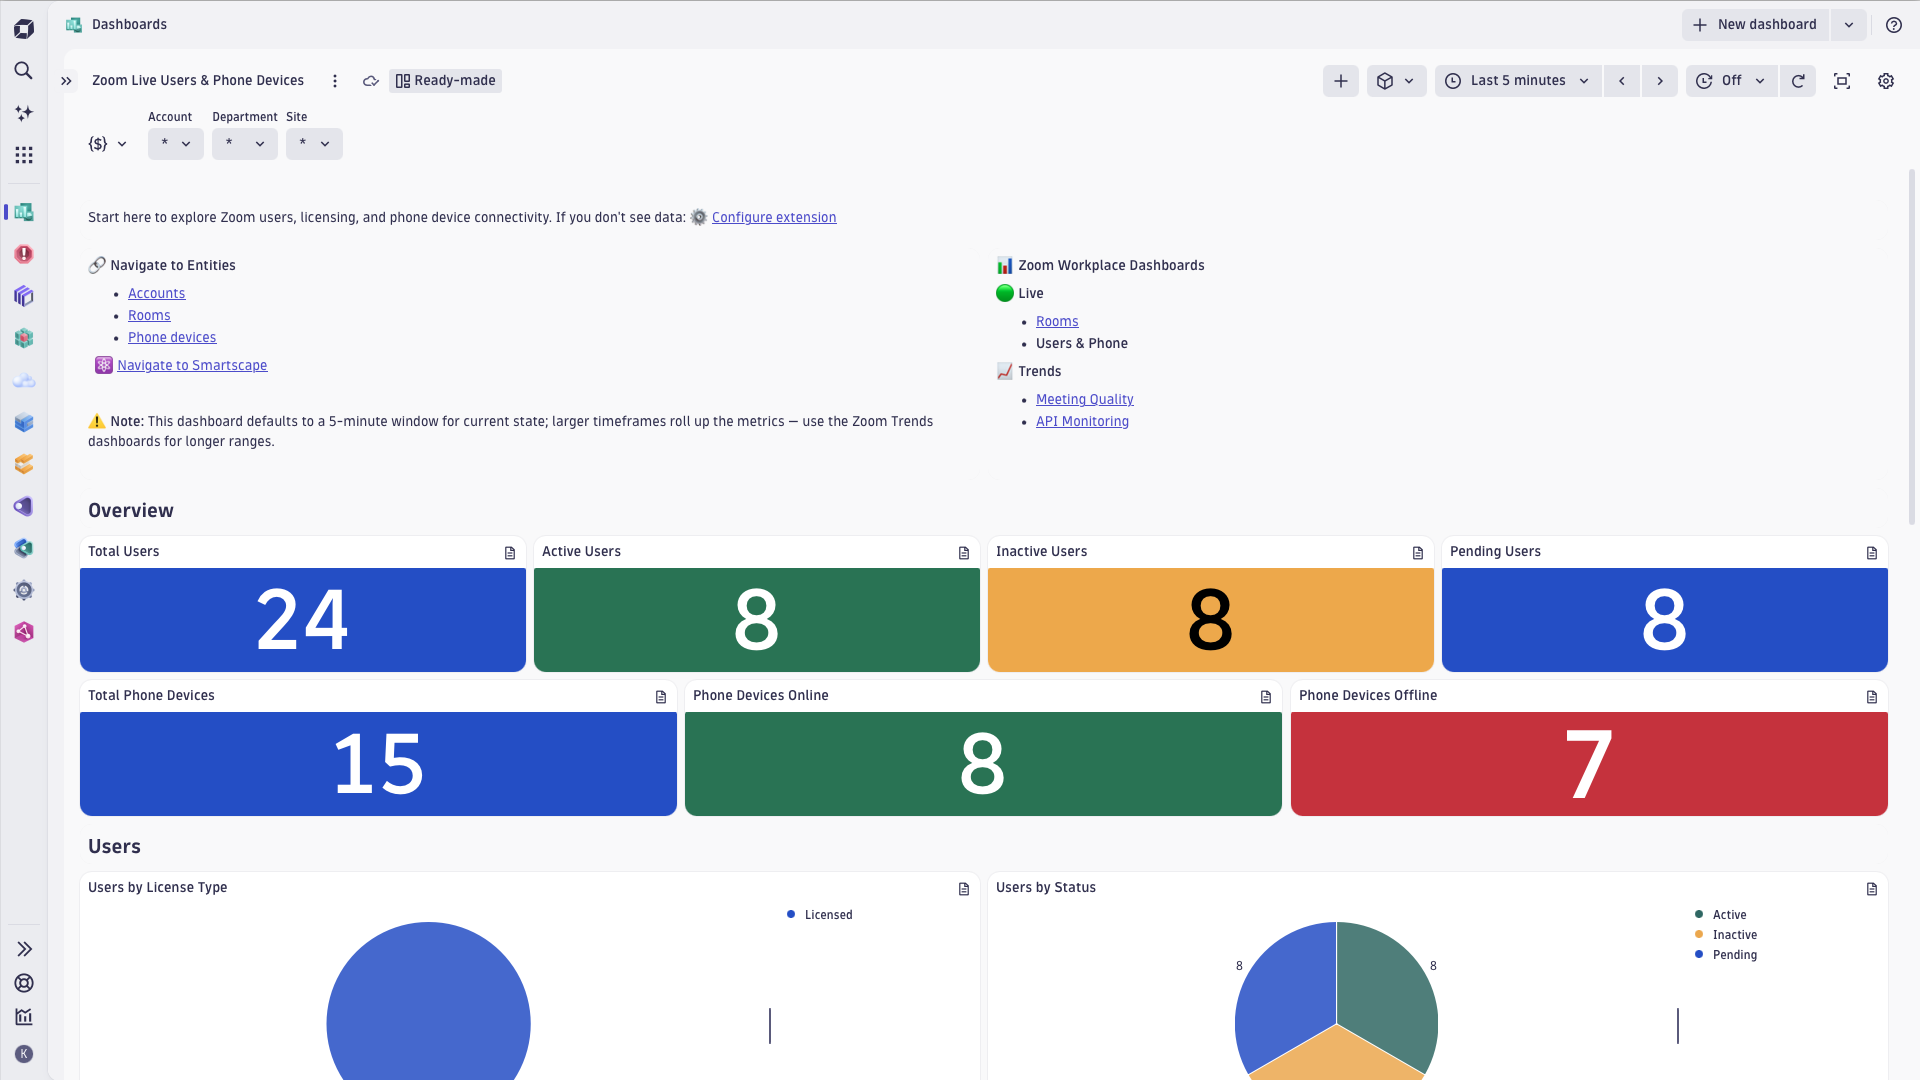This screenshot has height=1080, width=1920.
Task: Open the Account filter dropdown
Action: [176, 144]
